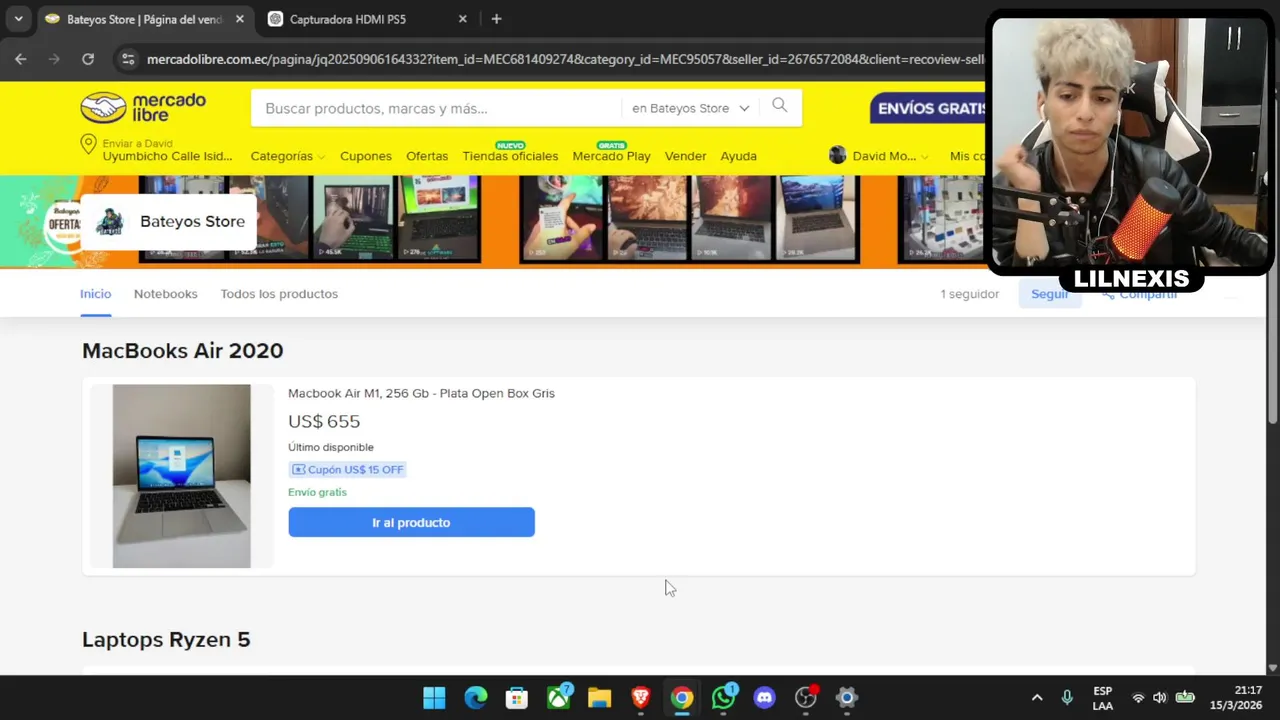Open OBS Studio from the taskbar
This screenshot has width=1280, height=720.
point(806,698)
